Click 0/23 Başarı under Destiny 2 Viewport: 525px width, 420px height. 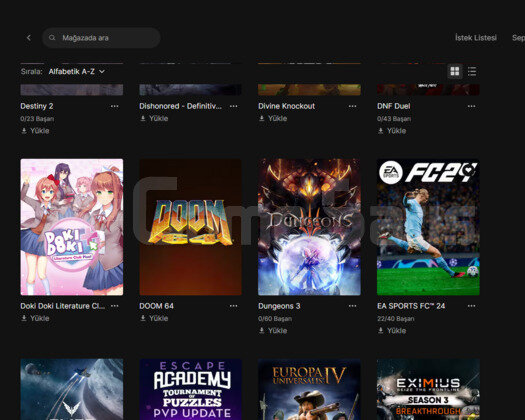point(37,119)
